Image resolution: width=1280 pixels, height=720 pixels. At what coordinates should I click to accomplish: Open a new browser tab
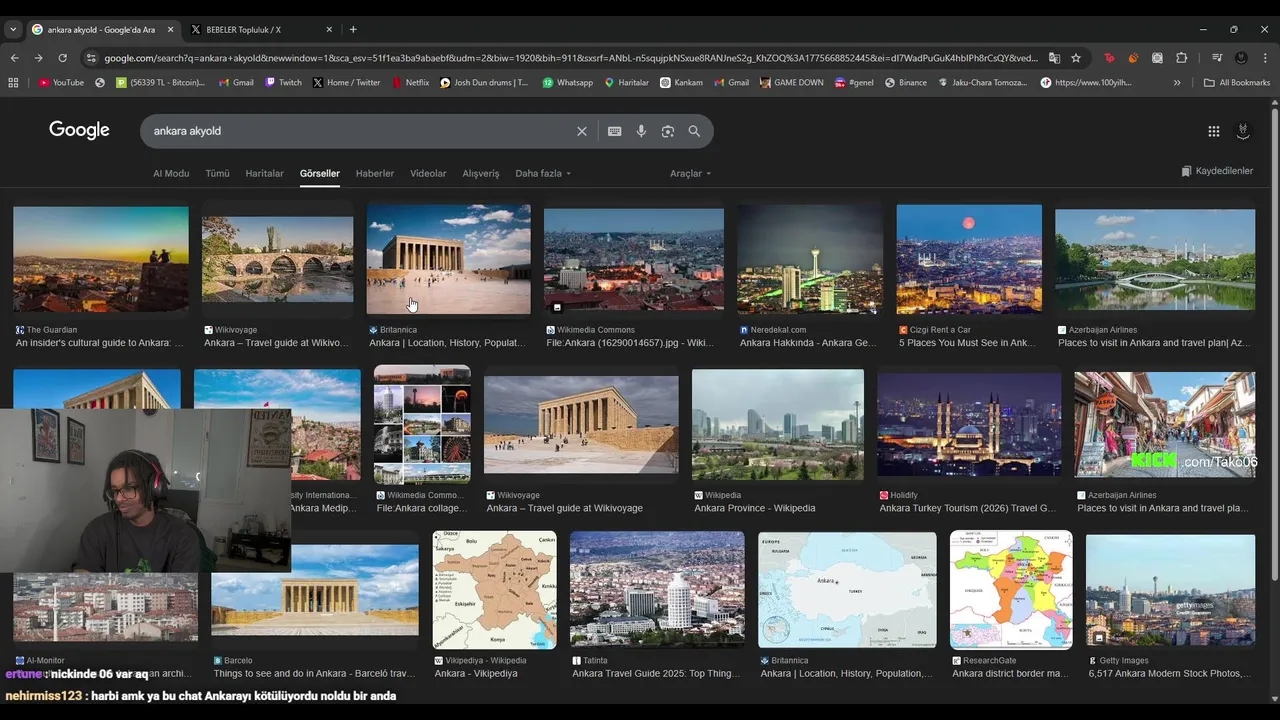click(x=353, y=30)
